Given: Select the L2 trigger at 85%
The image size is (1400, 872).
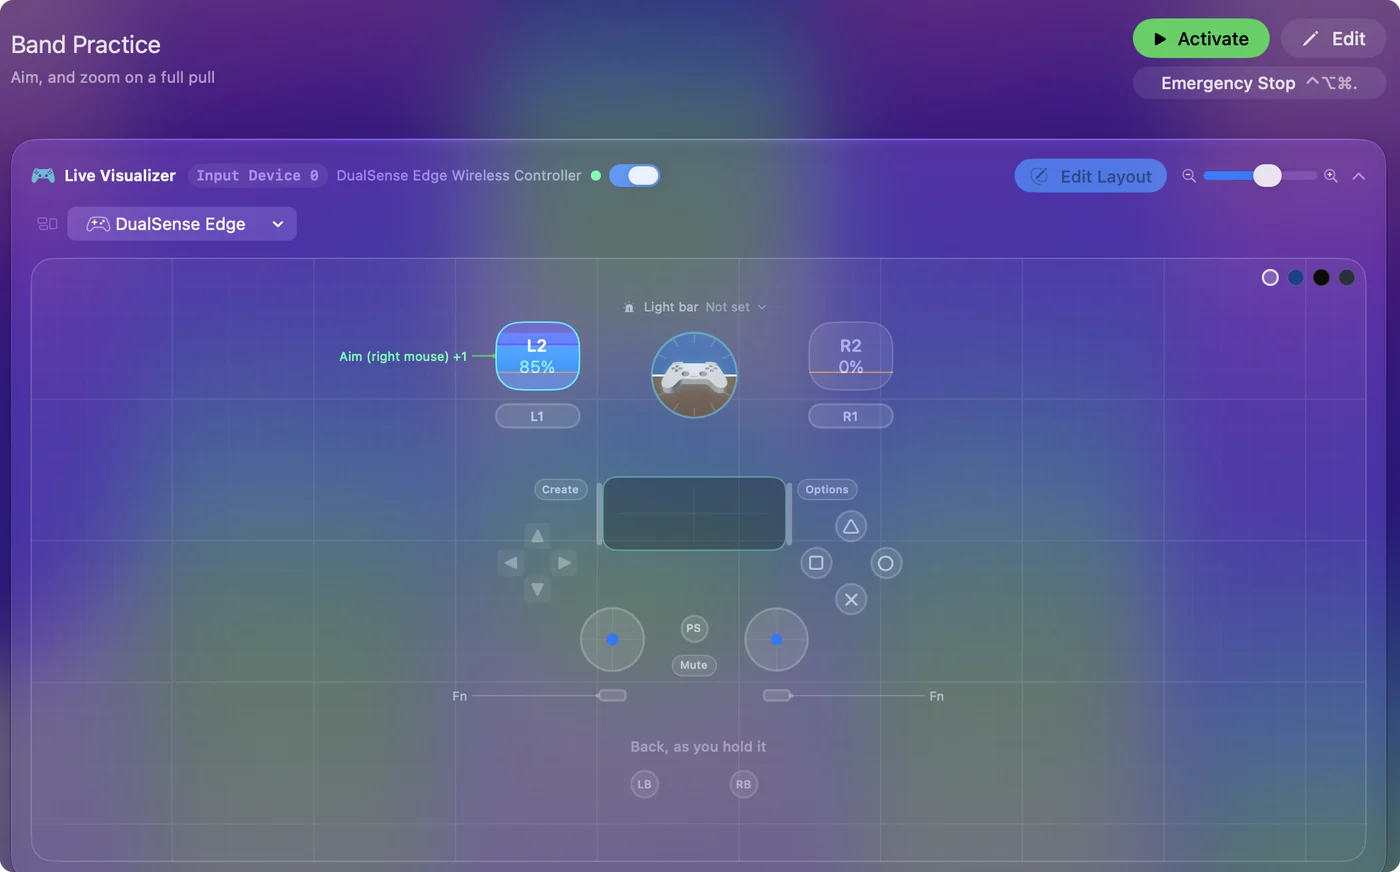Looking at the screenshot, I should tap(538, 356).
